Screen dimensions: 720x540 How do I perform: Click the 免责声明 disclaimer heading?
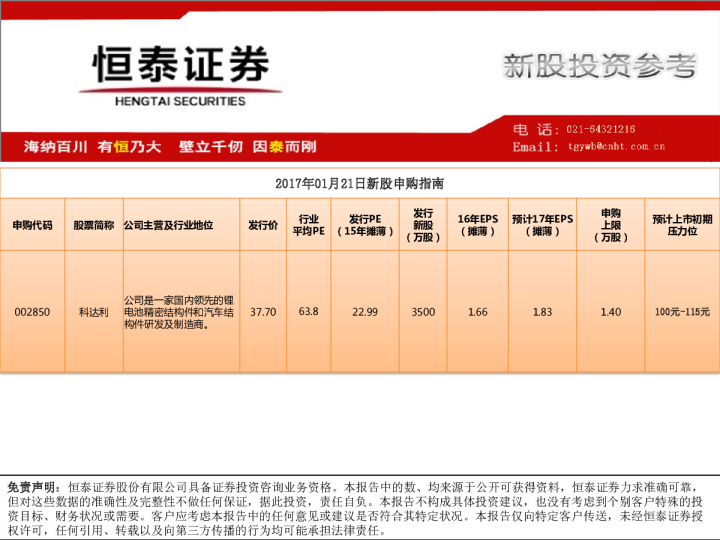click(x=34, y=485)
